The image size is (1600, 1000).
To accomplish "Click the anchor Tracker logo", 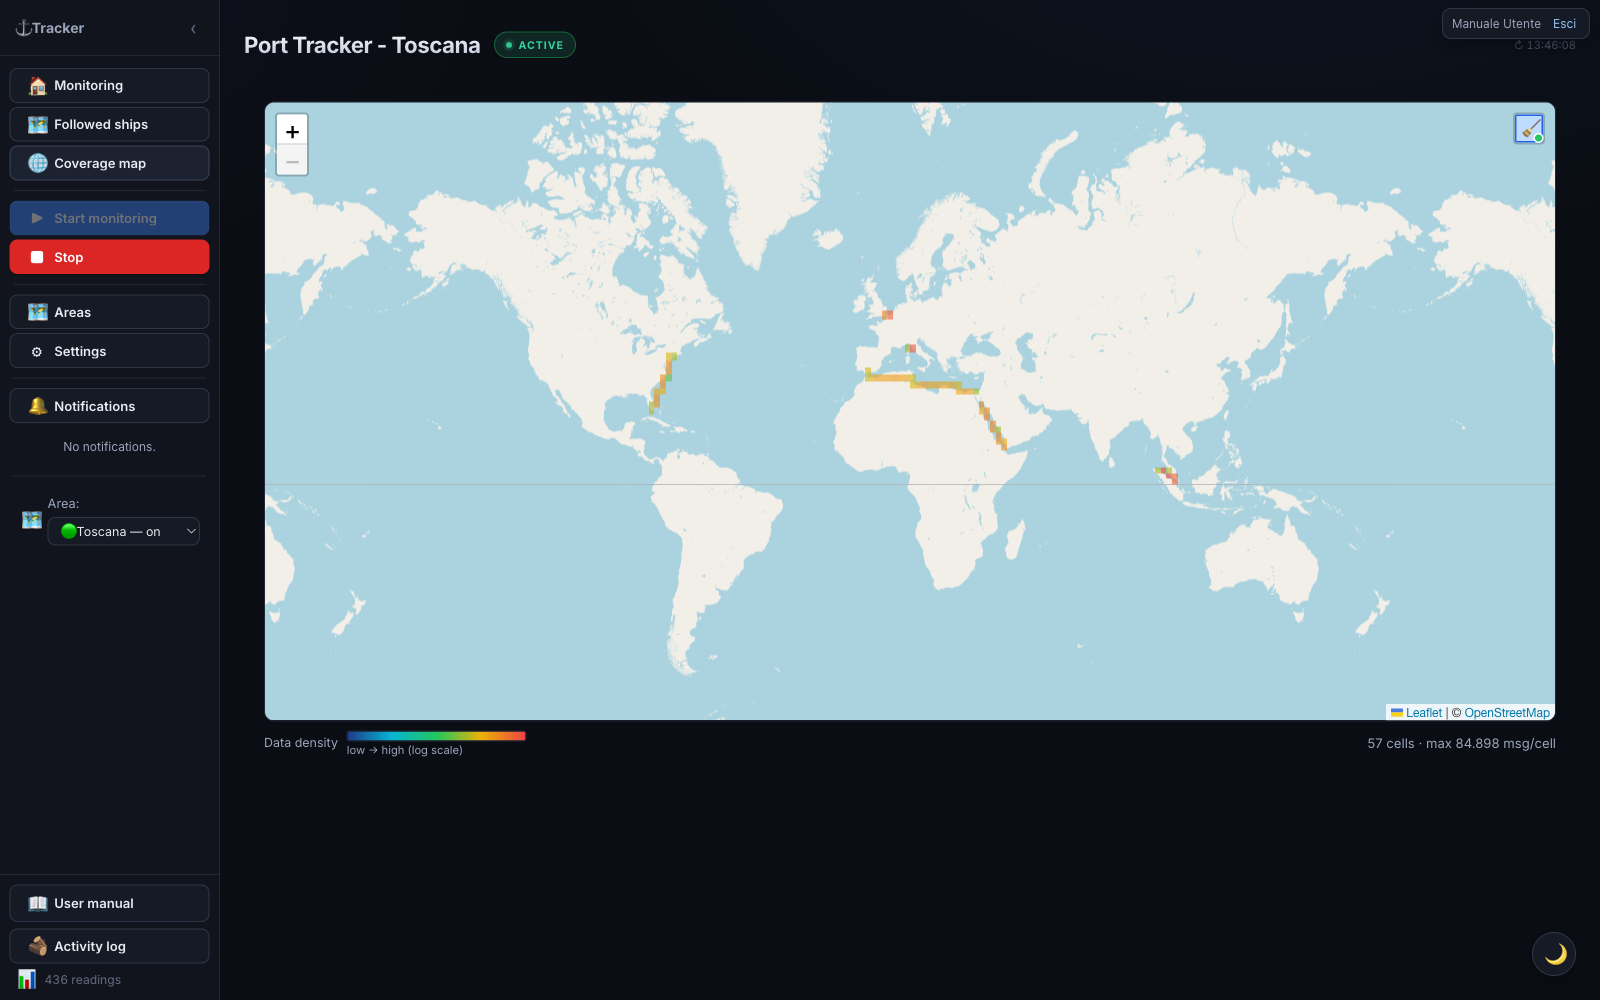I will point(50,28).
